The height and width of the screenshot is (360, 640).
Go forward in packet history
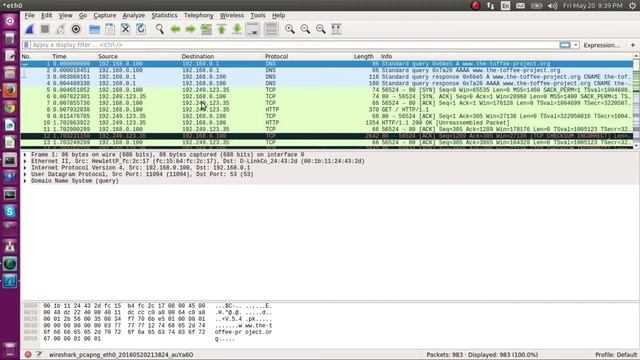coord(191,29)
